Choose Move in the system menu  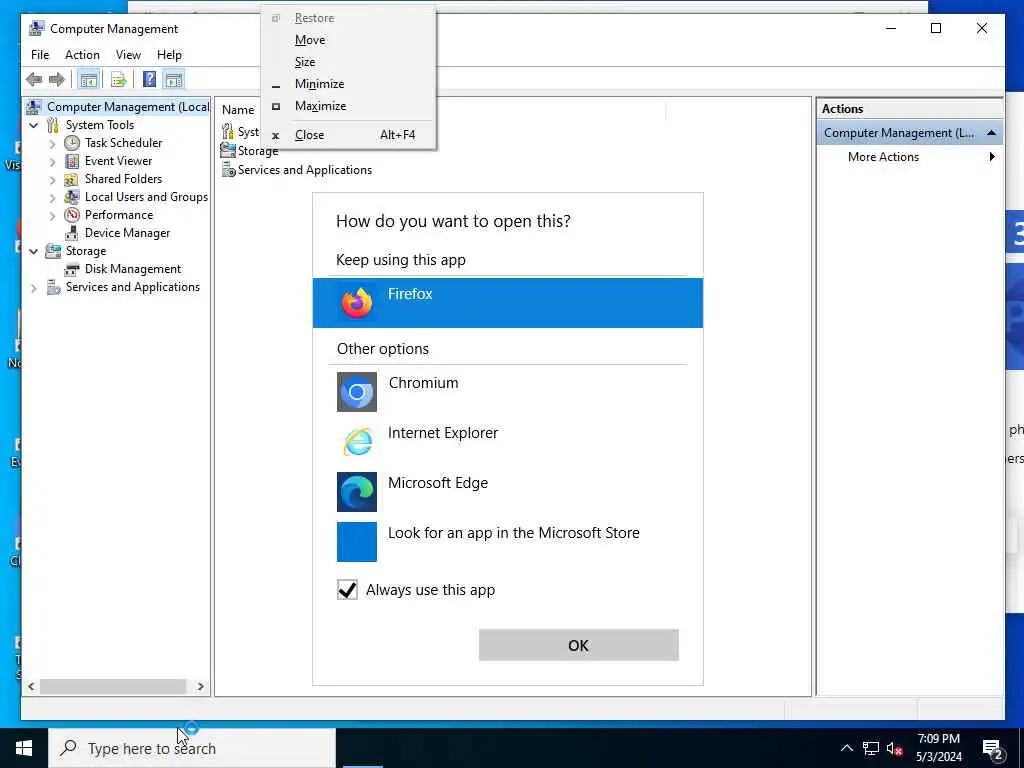[348, 40]
